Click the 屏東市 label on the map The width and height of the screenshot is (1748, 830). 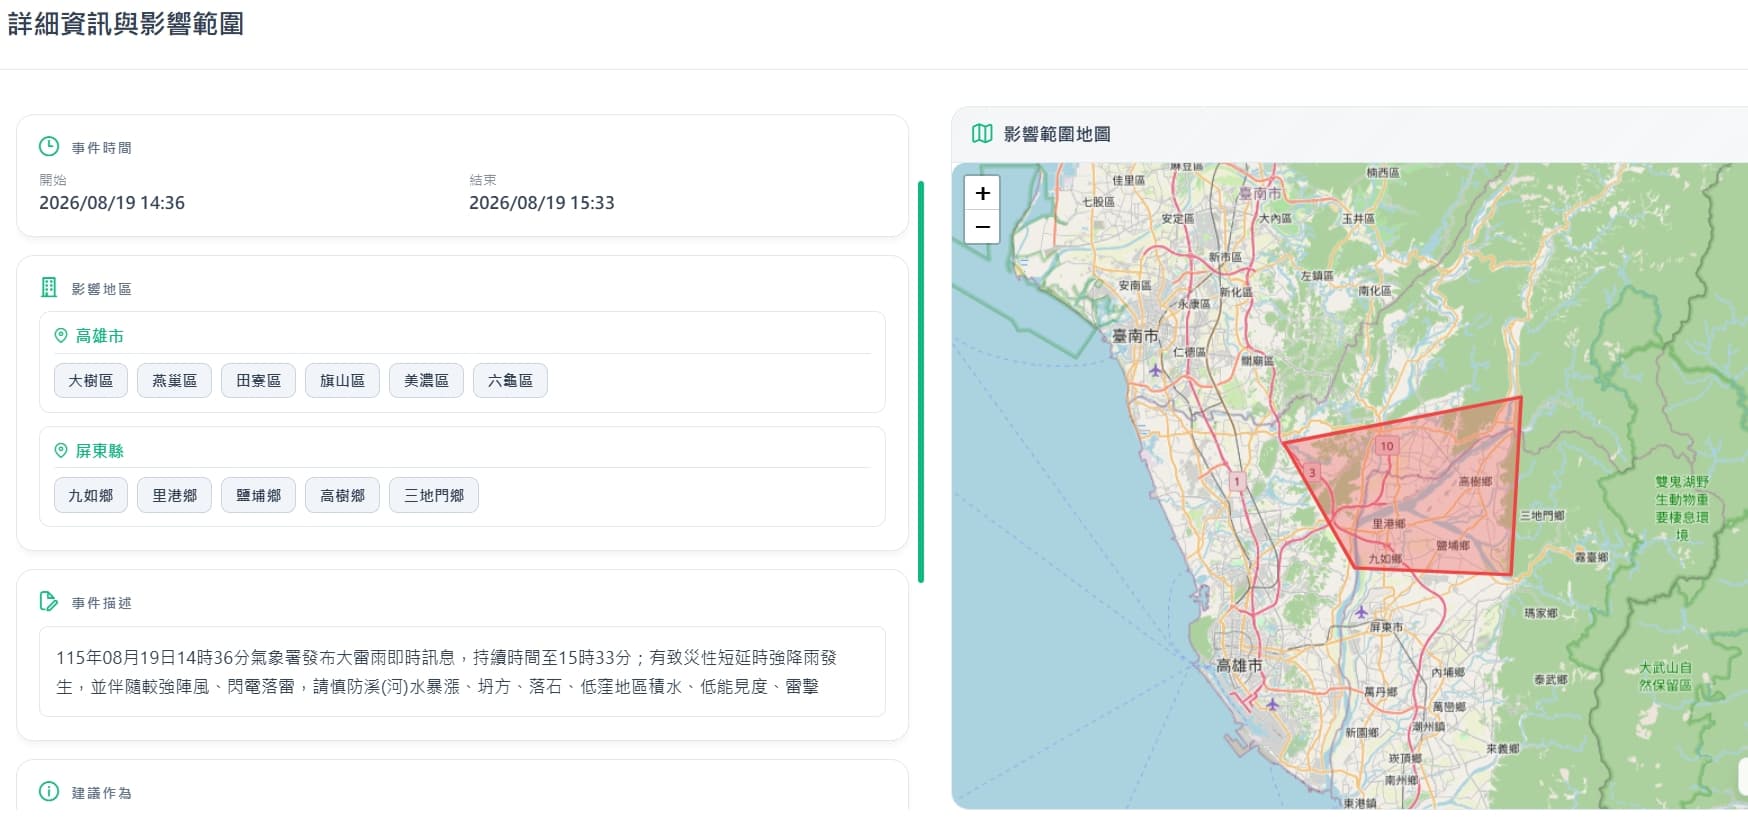tap(1387, 627)
